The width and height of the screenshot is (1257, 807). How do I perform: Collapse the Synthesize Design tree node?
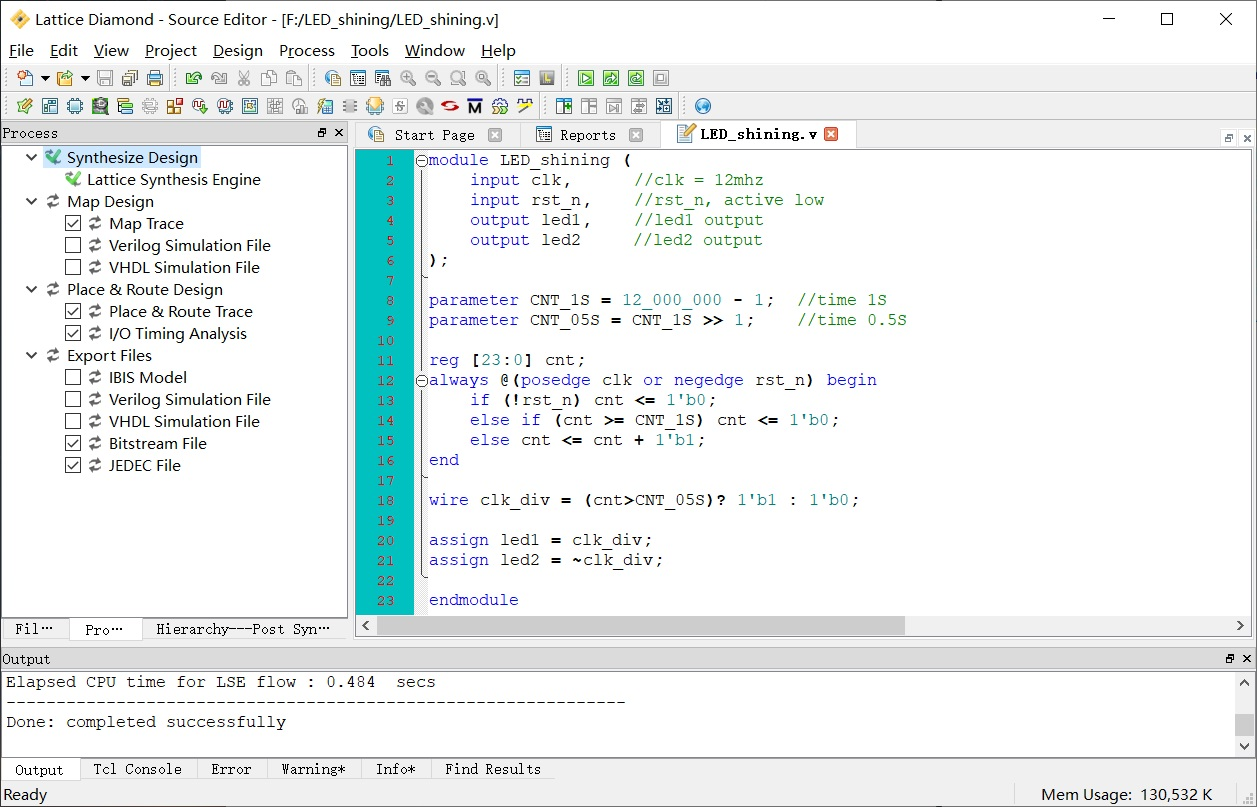pyautogui.click(x=32, y=158)
